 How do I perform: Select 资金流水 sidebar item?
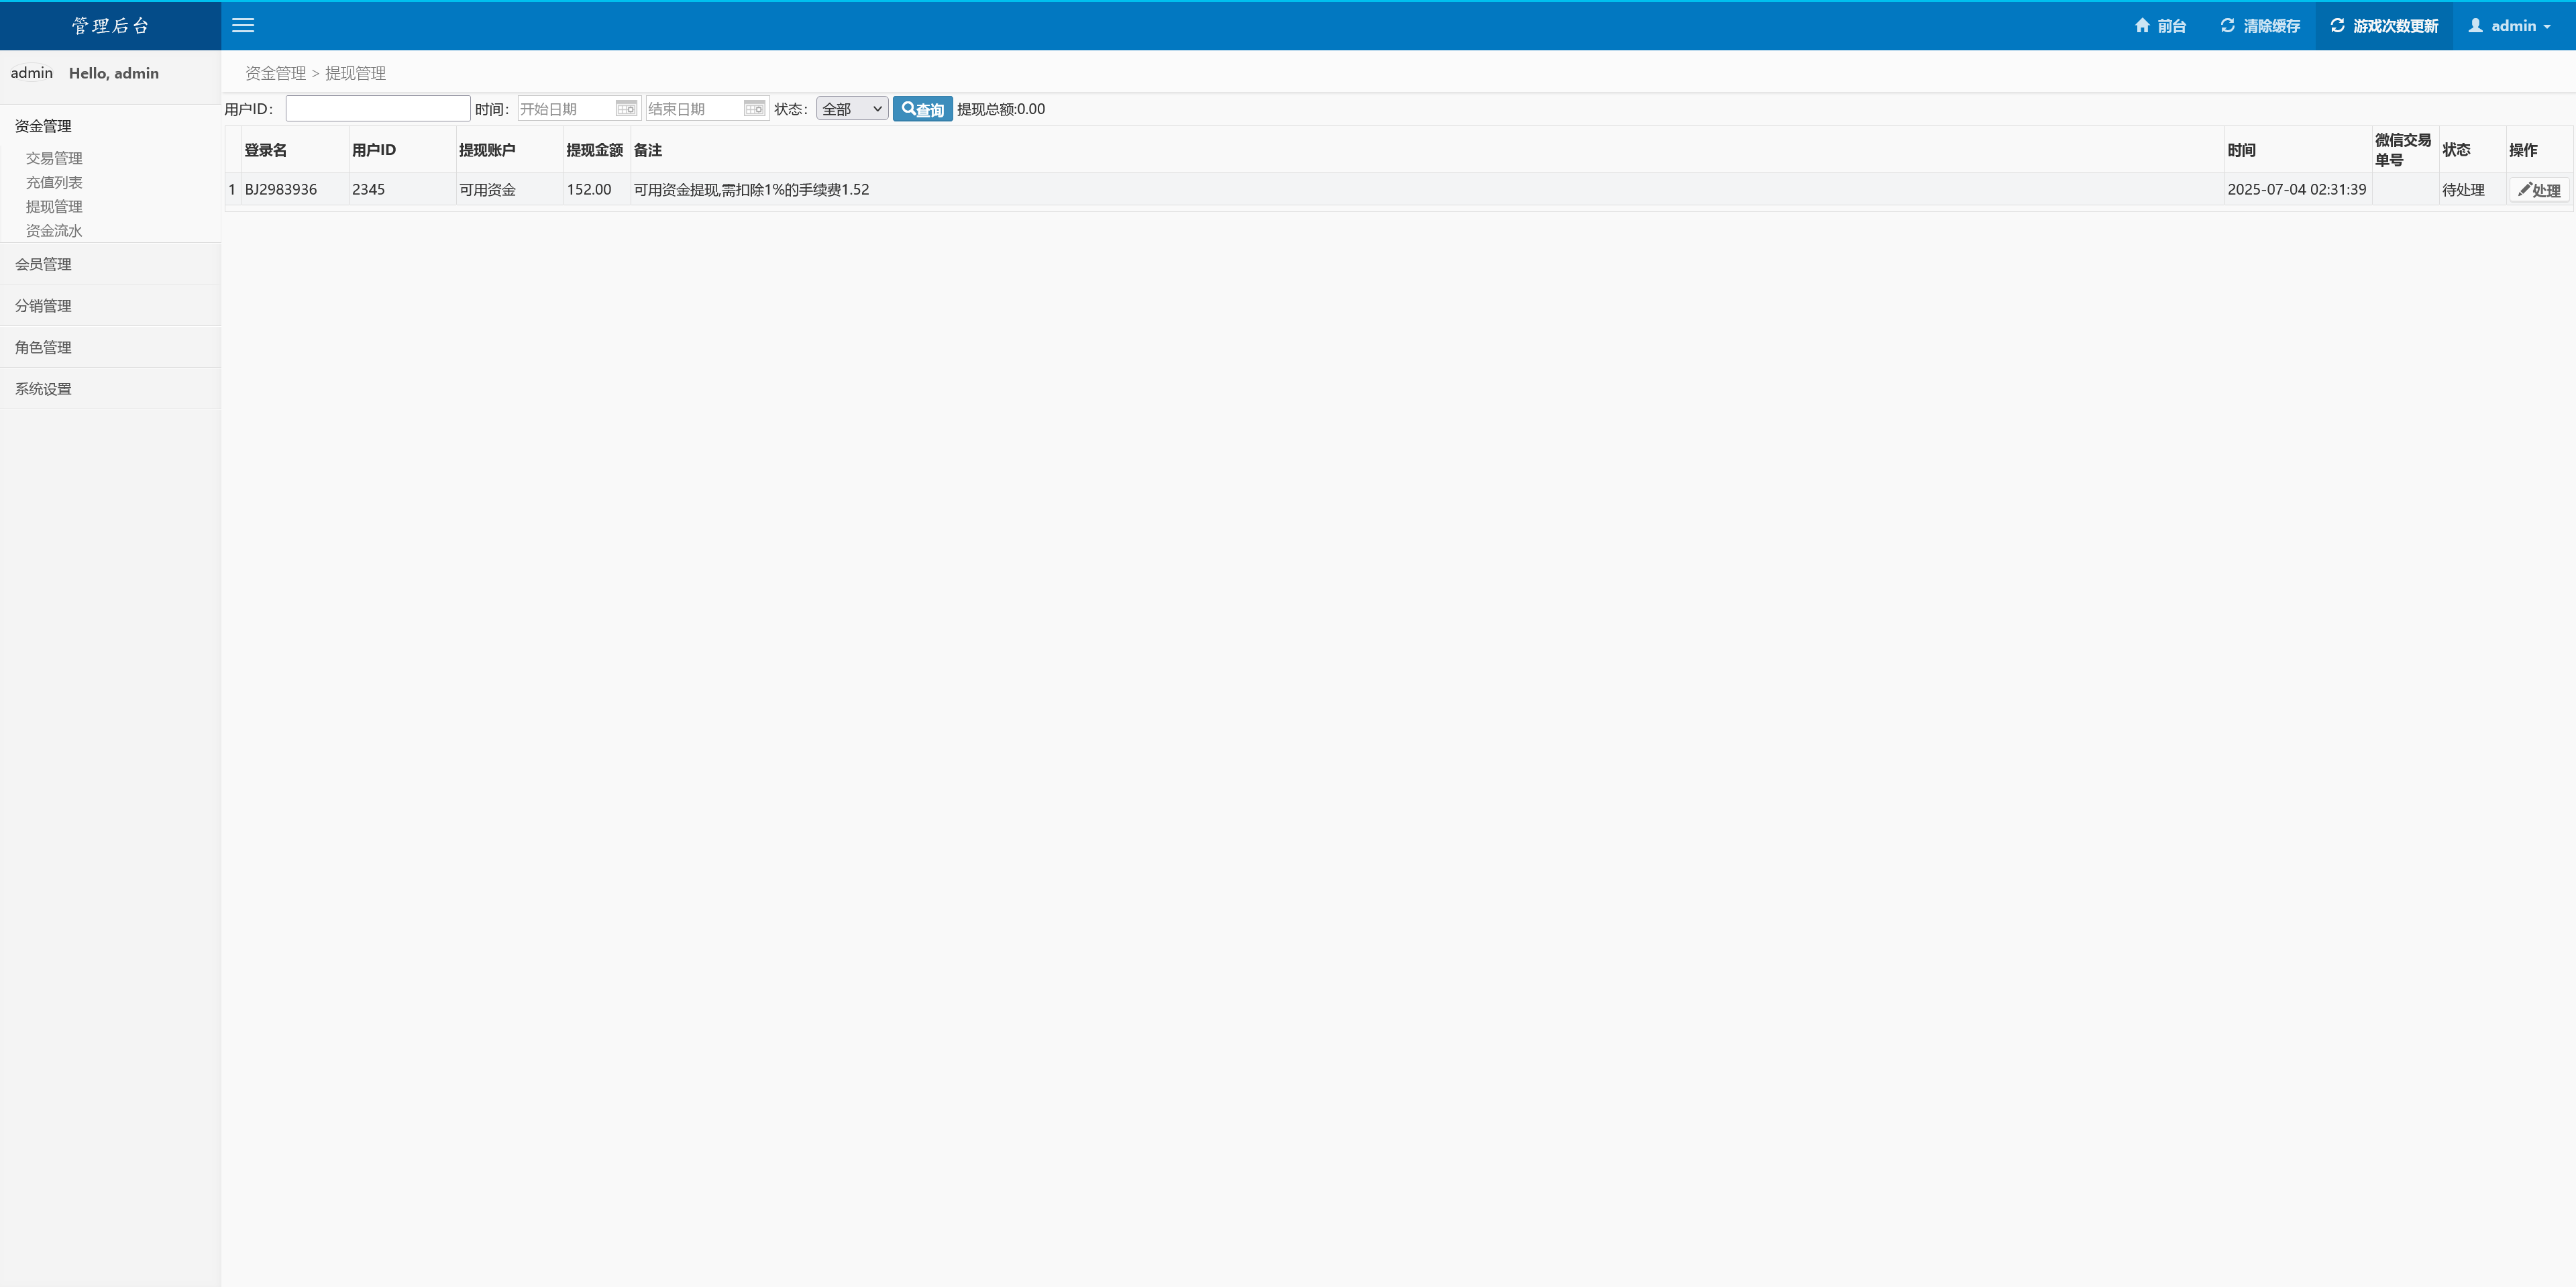(x=54, y=231)
